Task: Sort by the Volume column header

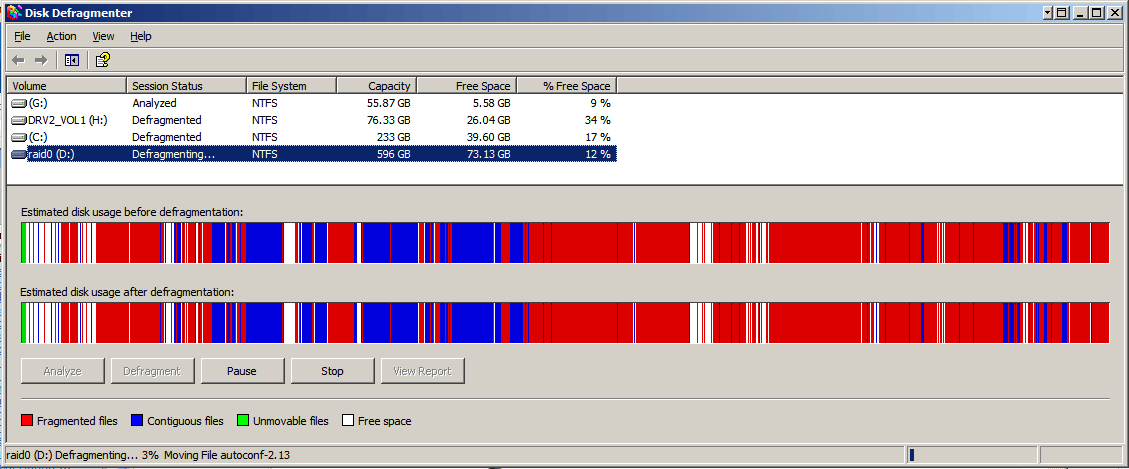Action: pos(66,86)
